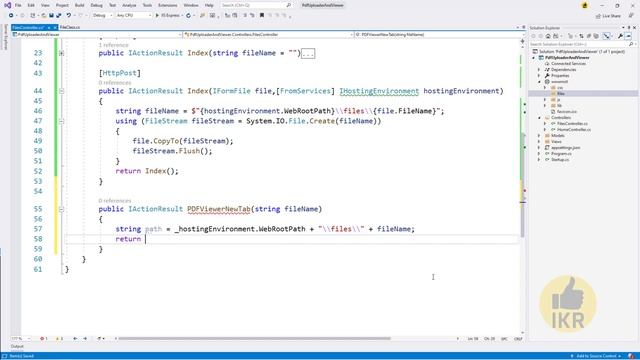Select favicon.ico in Solution Explorer
This screenshot has height=360, width=640.
click(567, 111)
